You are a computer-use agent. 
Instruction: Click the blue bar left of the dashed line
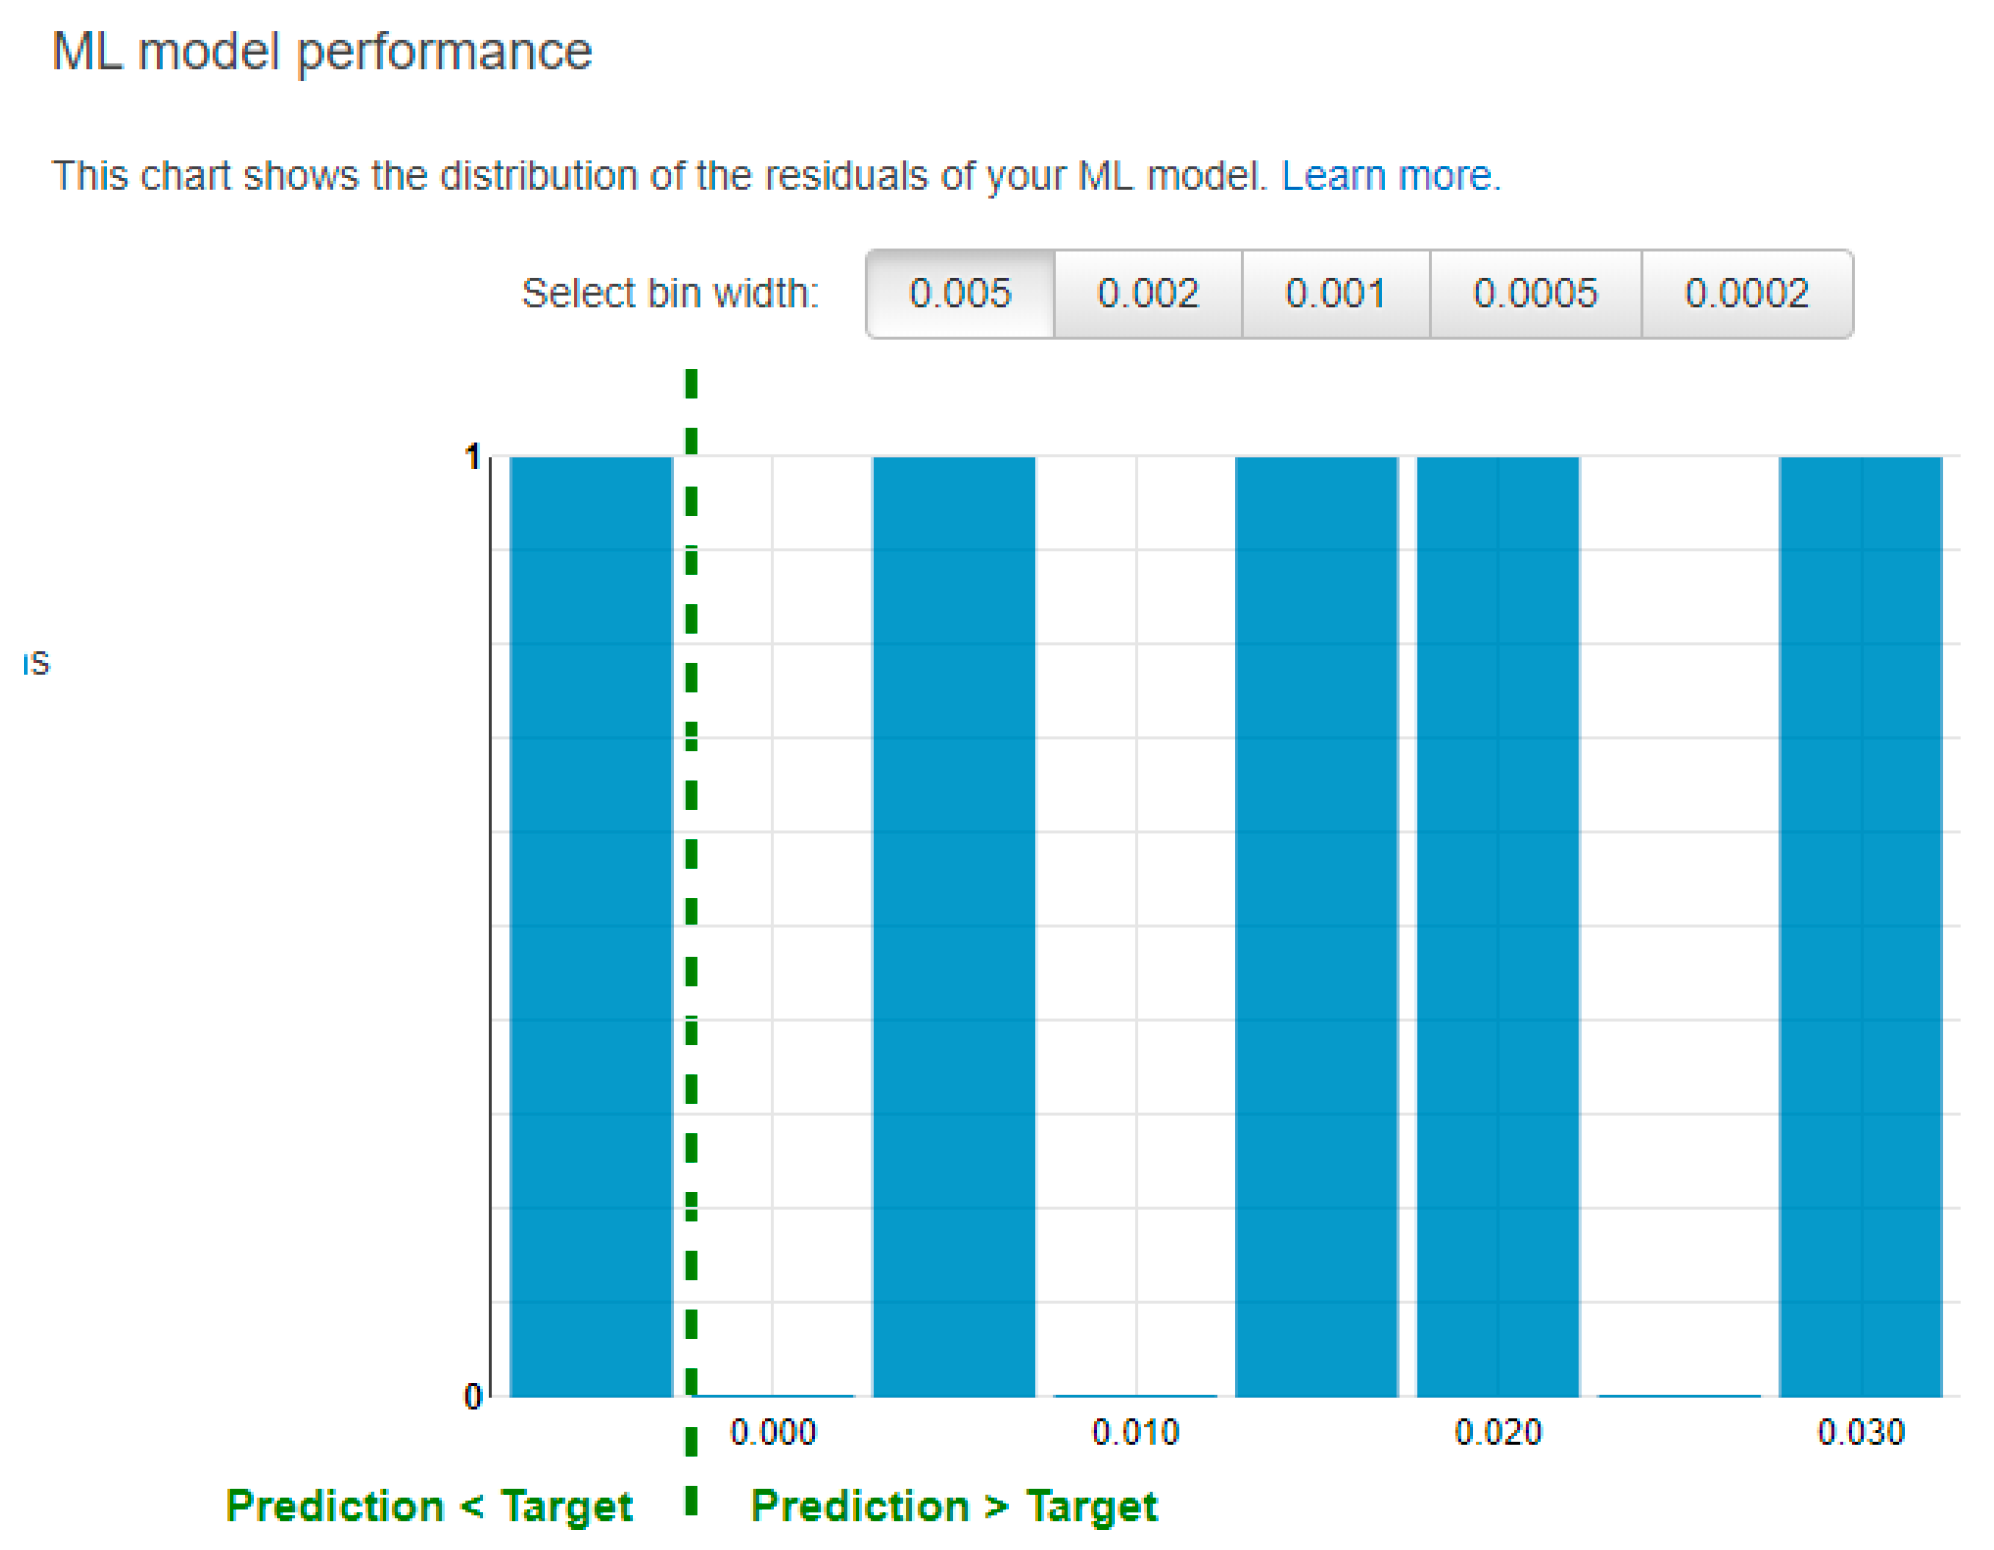(x=590, y=925)
